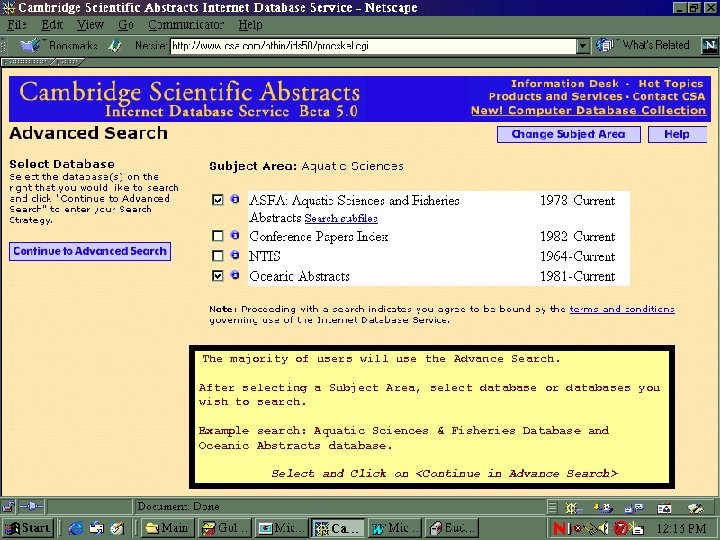This screenshot has width=720, height=540.
Task: Open the View menu
Action: click(90, 25)
